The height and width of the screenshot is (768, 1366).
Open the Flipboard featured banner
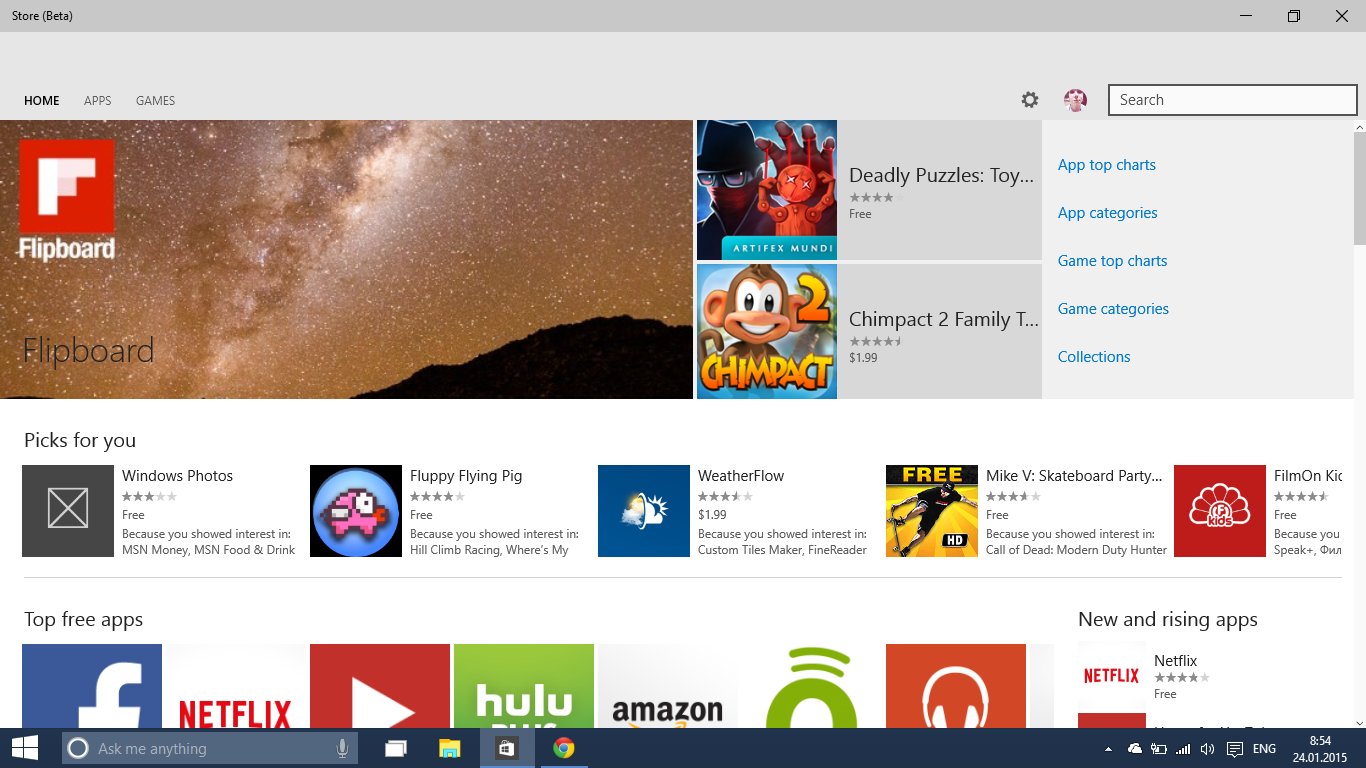coord(346,260)
